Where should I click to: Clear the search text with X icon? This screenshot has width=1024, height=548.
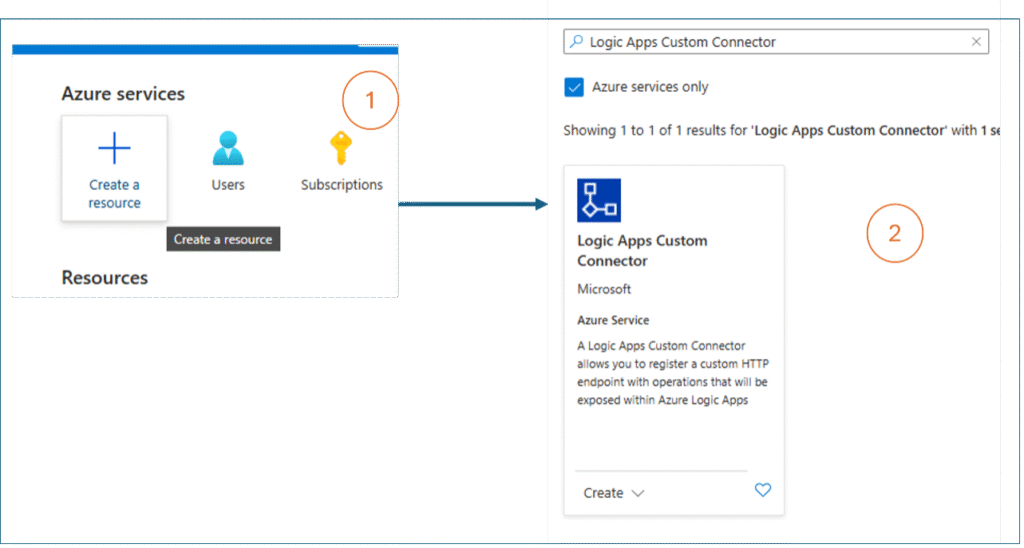pyautogui.click(x=976, y=42)
